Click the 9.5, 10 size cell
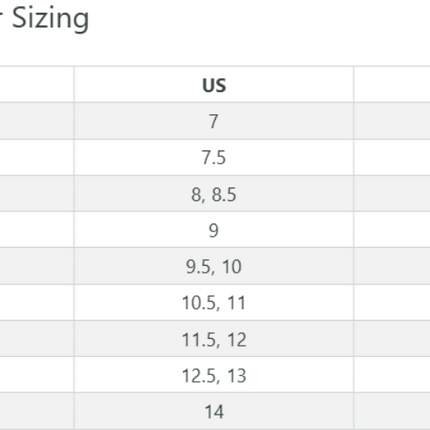 click(x=214, y=266)
